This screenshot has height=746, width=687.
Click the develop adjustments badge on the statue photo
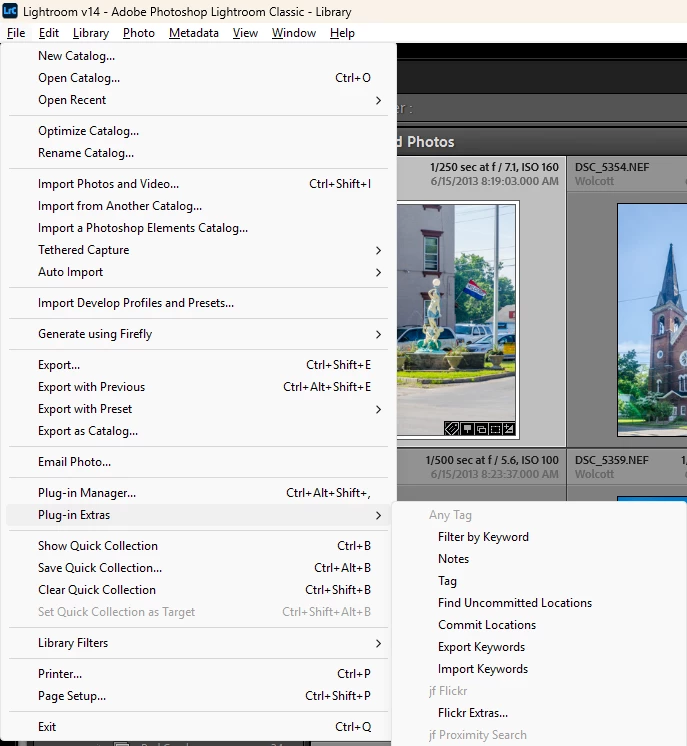point(509,429)
